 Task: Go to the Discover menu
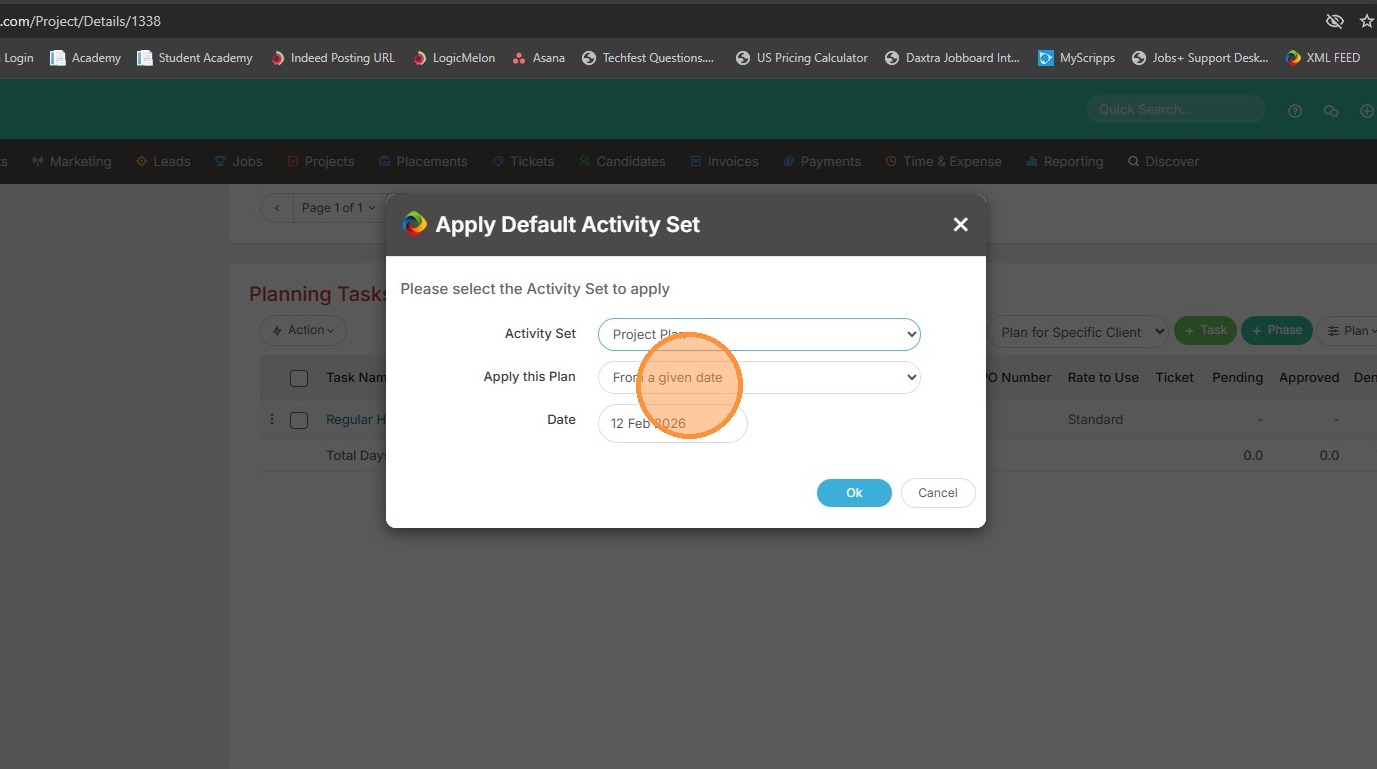tap(1163, 161)
